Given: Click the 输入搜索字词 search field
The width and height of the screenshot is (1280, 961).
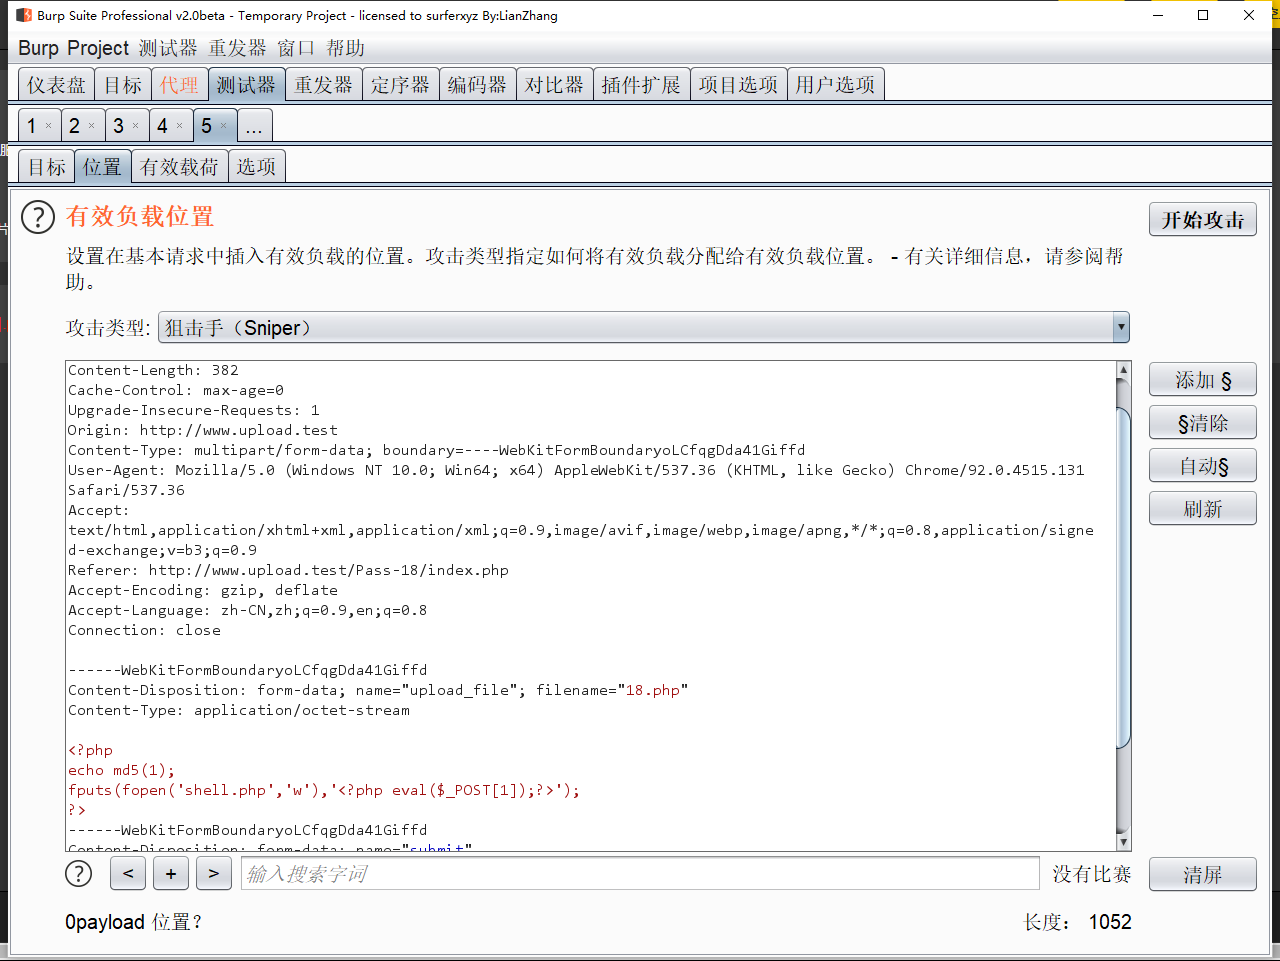Looking at the screenshot, I should click(x=640, y=873).
